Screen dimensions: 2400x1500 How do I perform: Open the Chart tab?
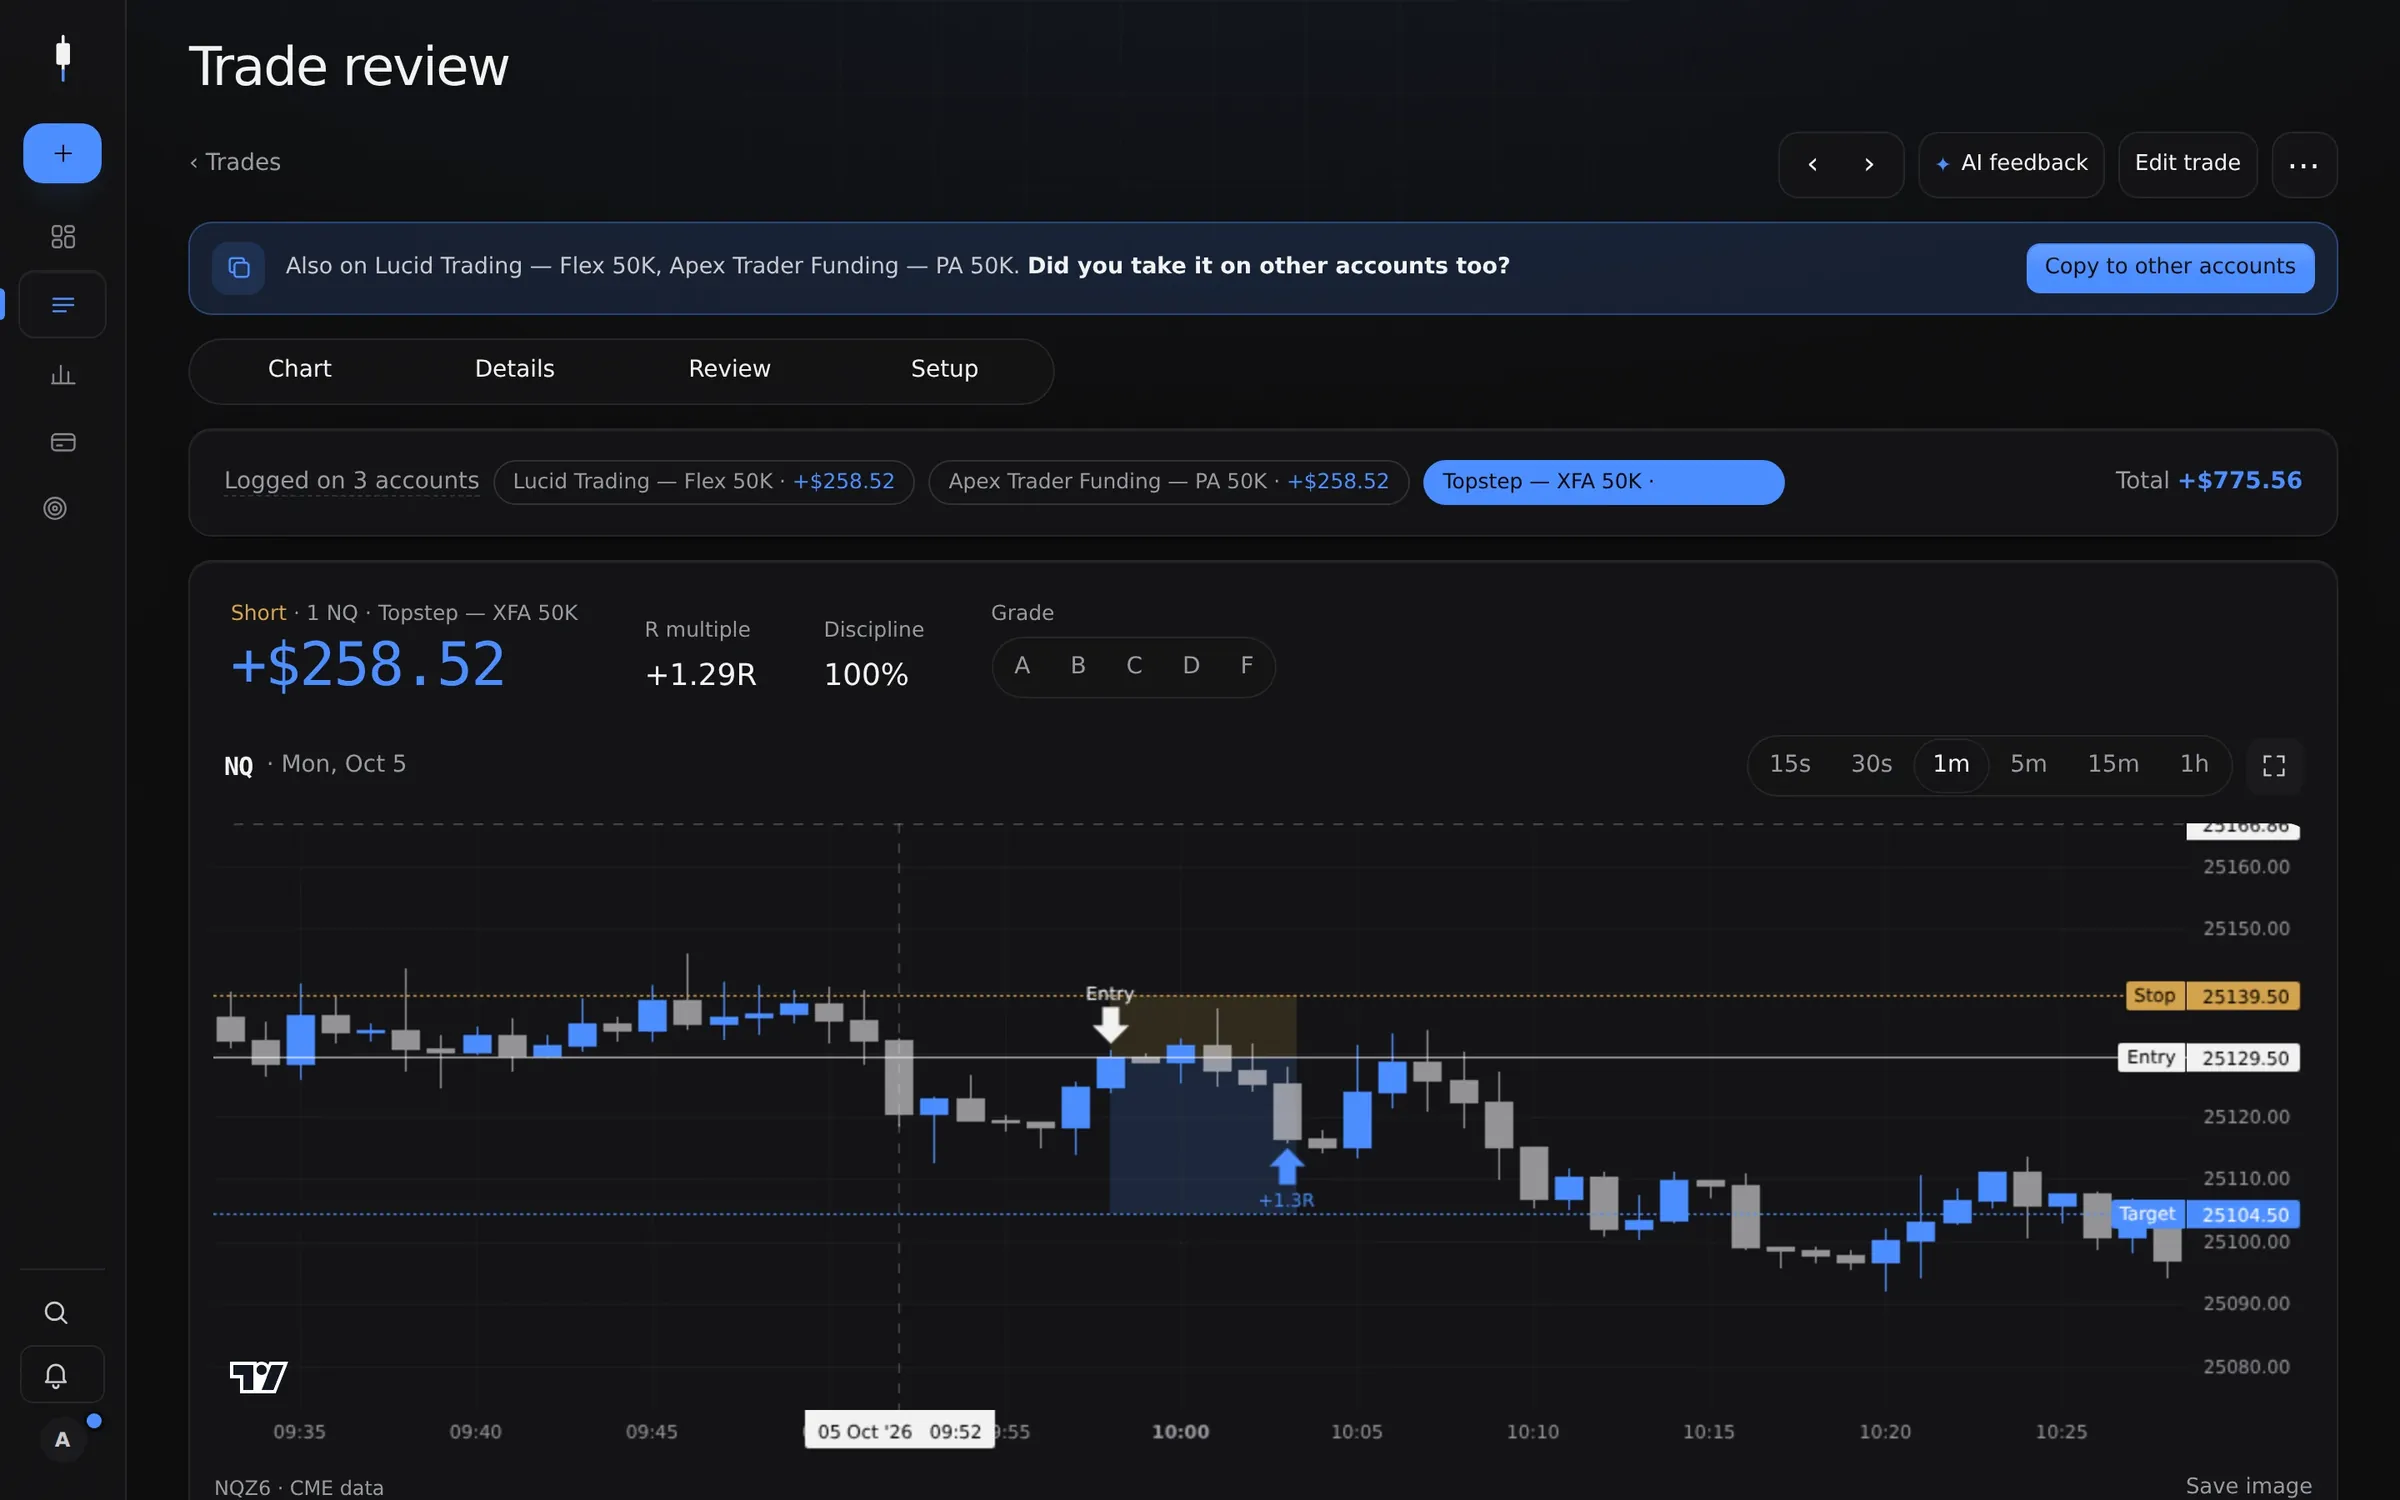pos(299,369)
